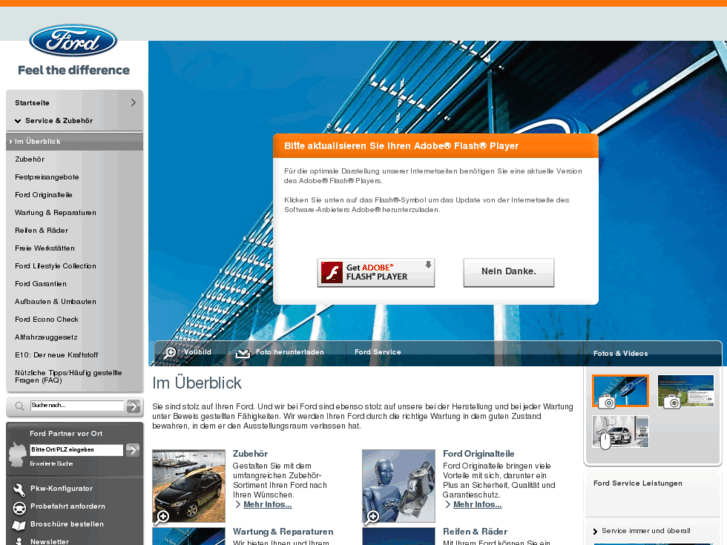The height and width of the screenshot is (545, 727).
Task: Click the Vollbild magnifier icon
Action: (x=170, y=353)
